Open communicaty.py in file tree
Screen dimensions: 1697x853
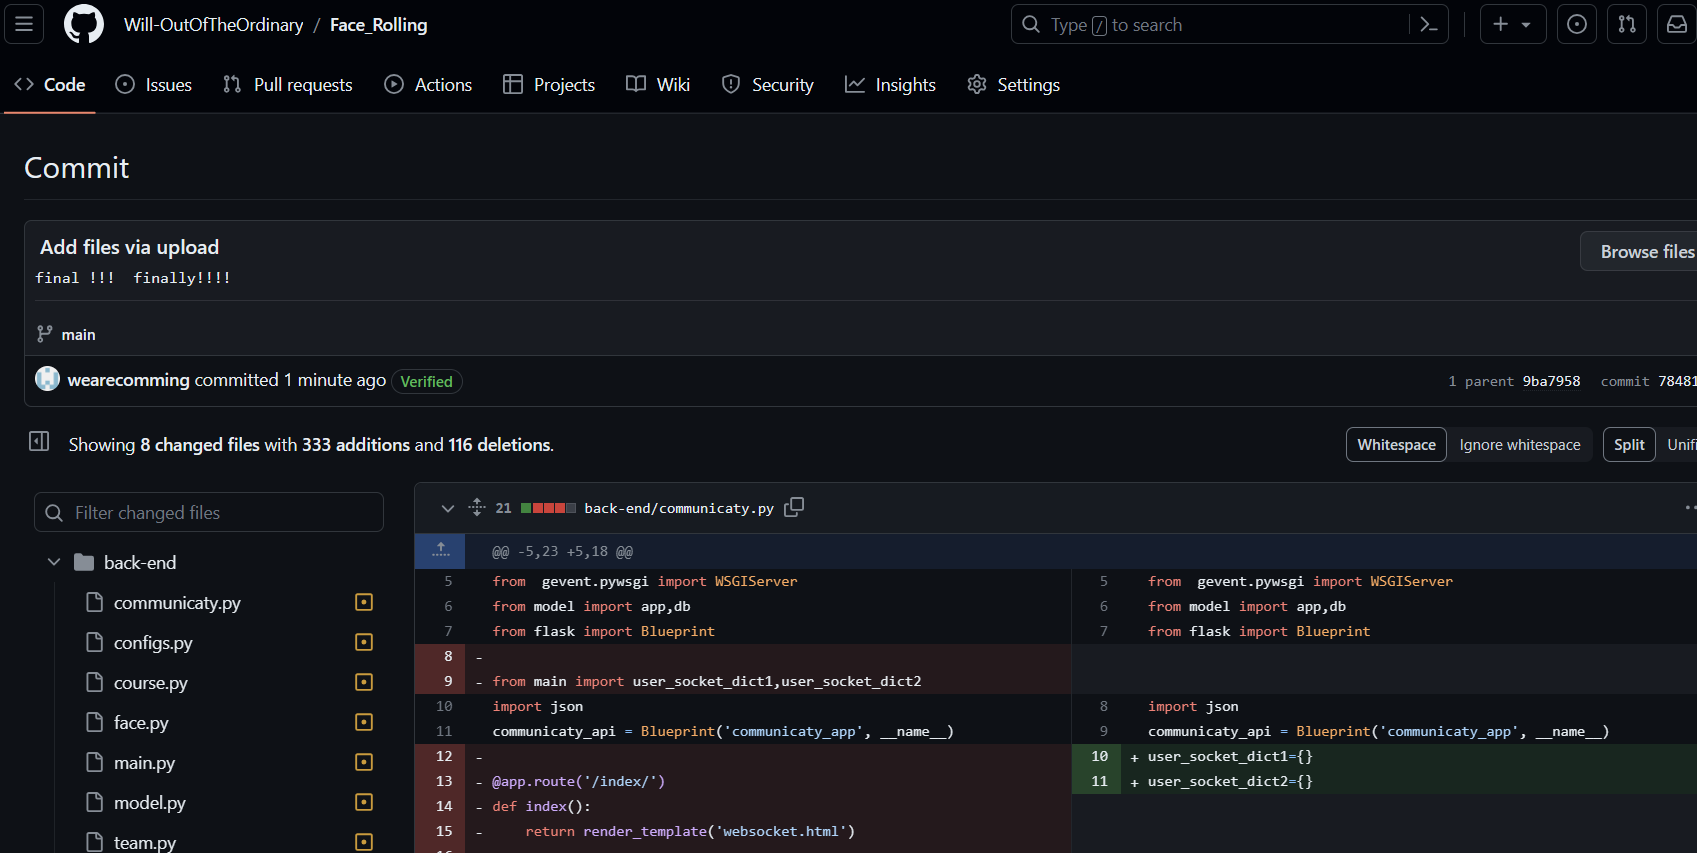pyautogui.click(x=177, y=603)
